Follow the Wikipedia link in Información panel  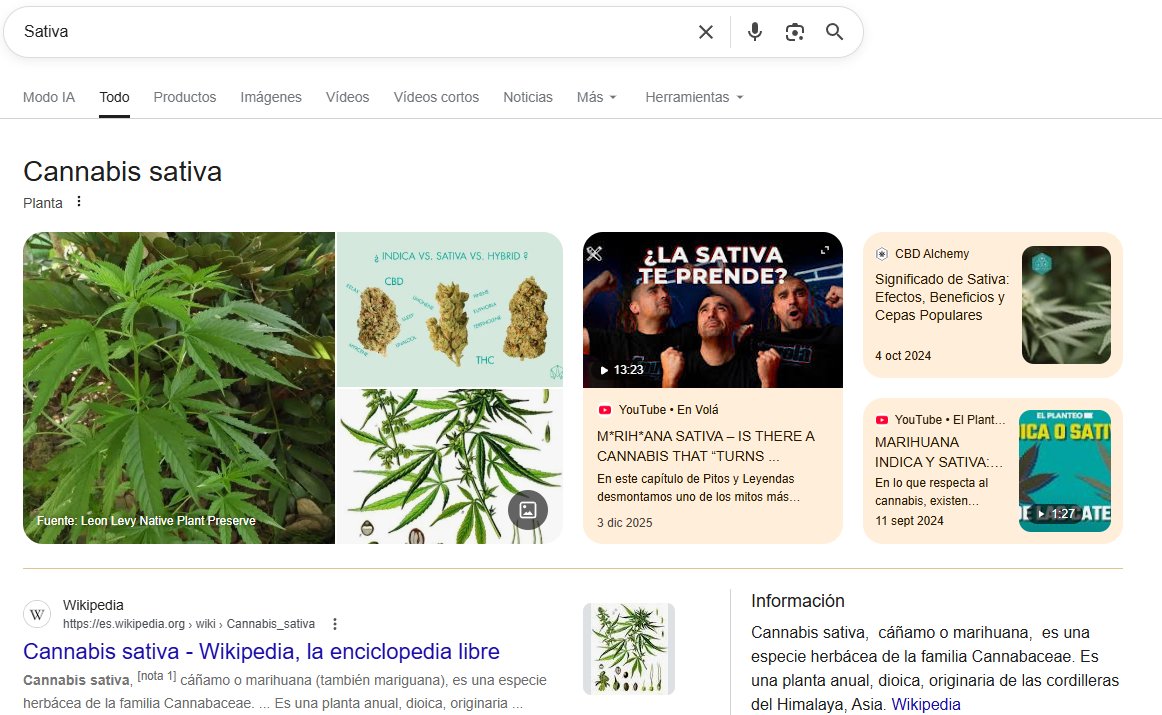(x=926, y=704)
